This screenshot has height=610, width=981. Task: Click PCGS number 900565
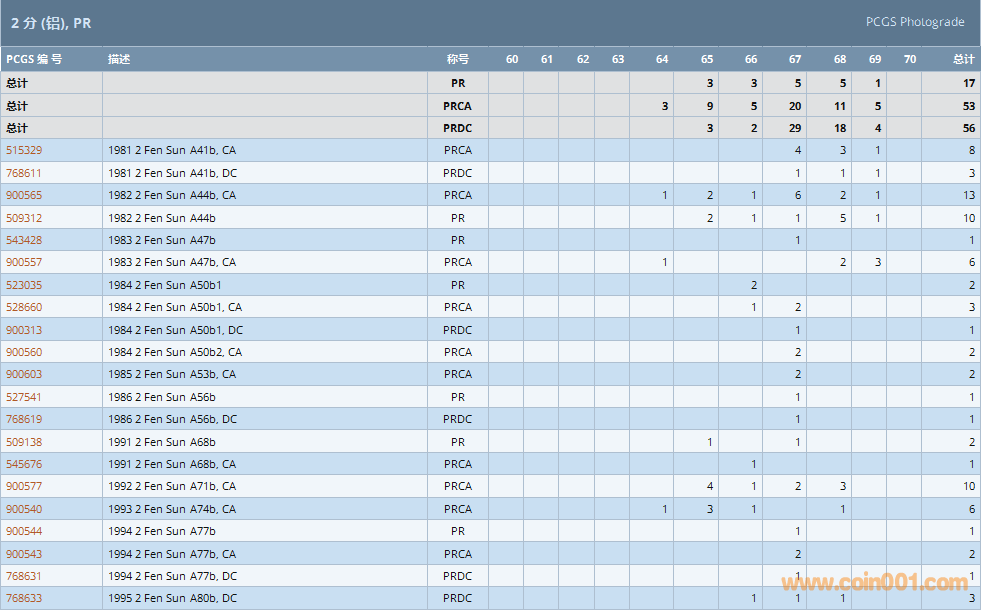click(24, 195)
